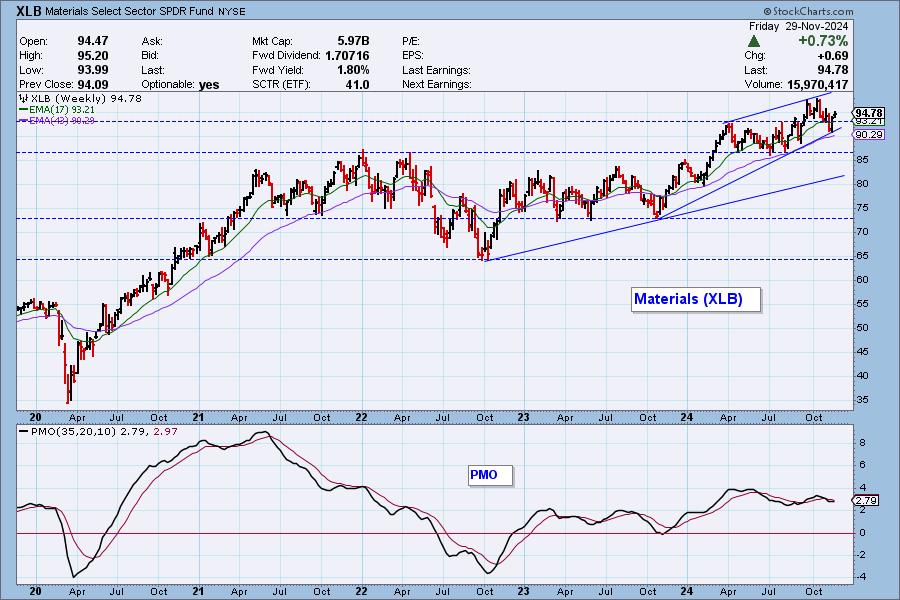Click the Bid: label
Image resolution: width=900 pixels, height=600 pixels.
[x=149, y=56]
